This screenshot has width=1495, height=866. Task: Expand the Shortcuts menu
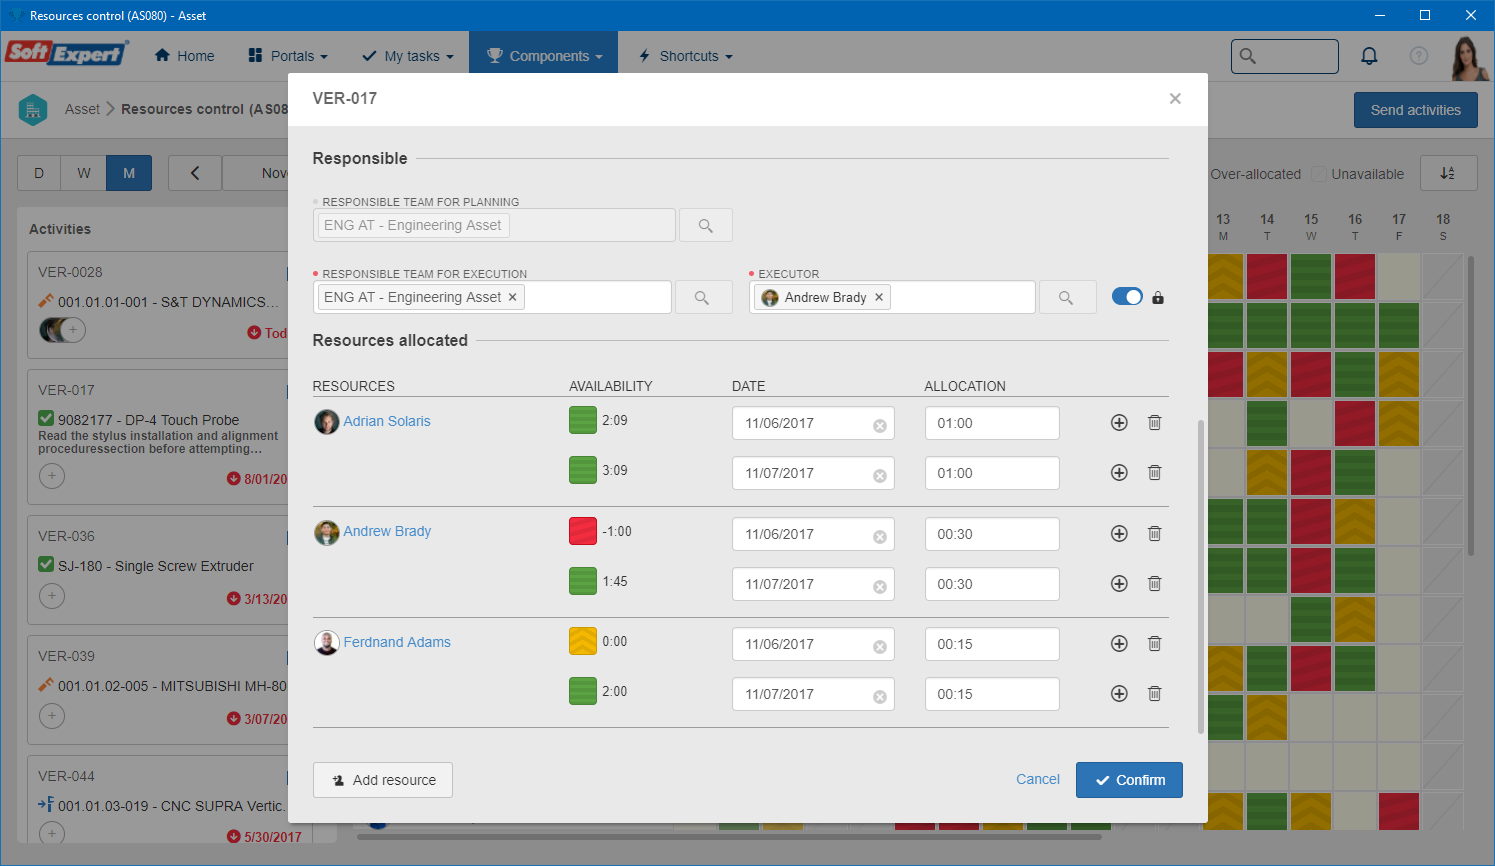click(685, 56)
